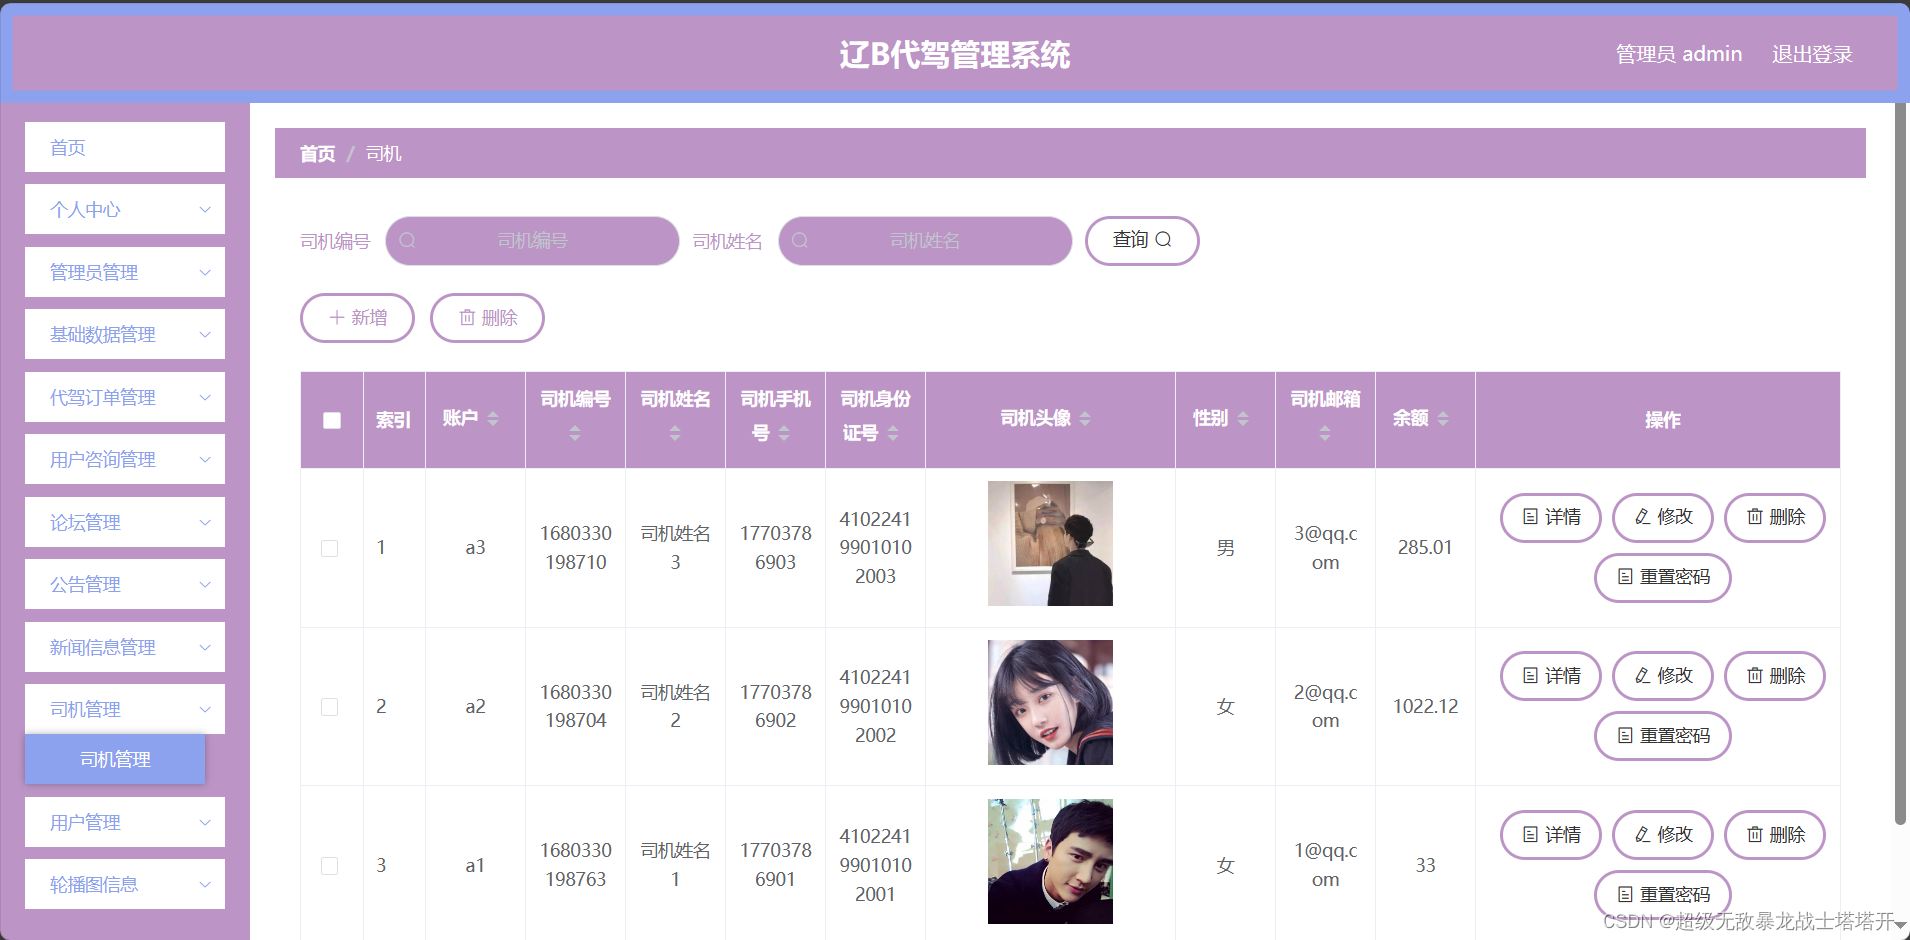Expand the 个人中心 sidebar menu
Image resolution: width=1910 pixels, height=940 pixels.
click(125, 209)
